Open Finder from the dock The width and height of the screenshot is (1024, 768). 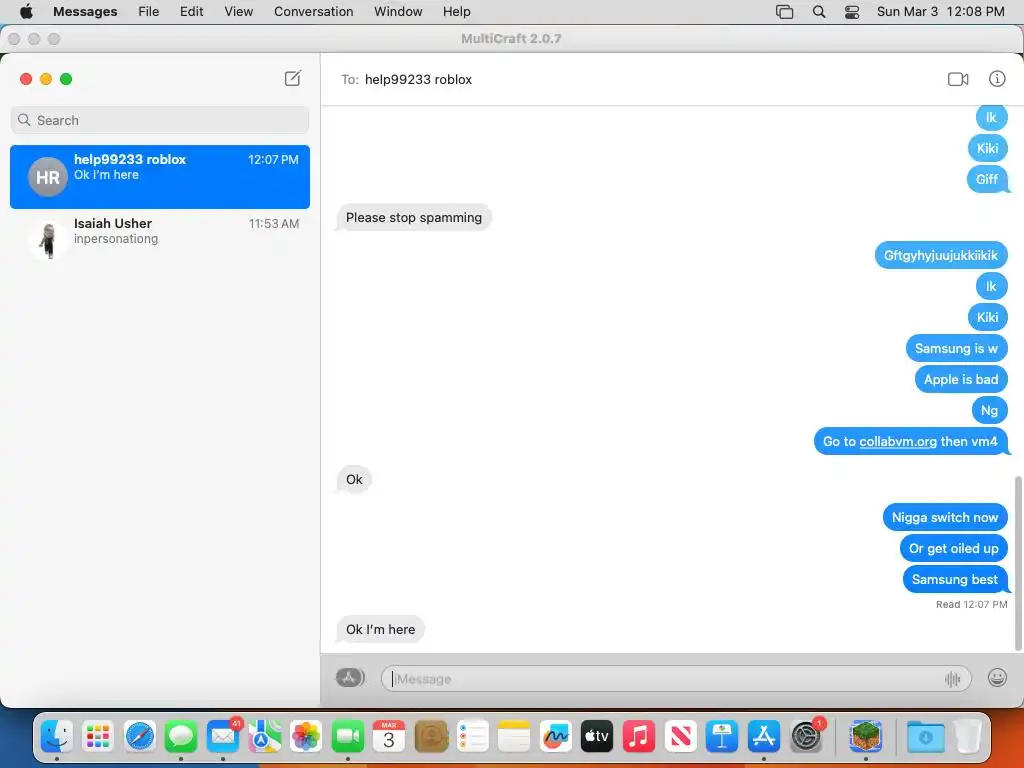click(x=57, y=737)
